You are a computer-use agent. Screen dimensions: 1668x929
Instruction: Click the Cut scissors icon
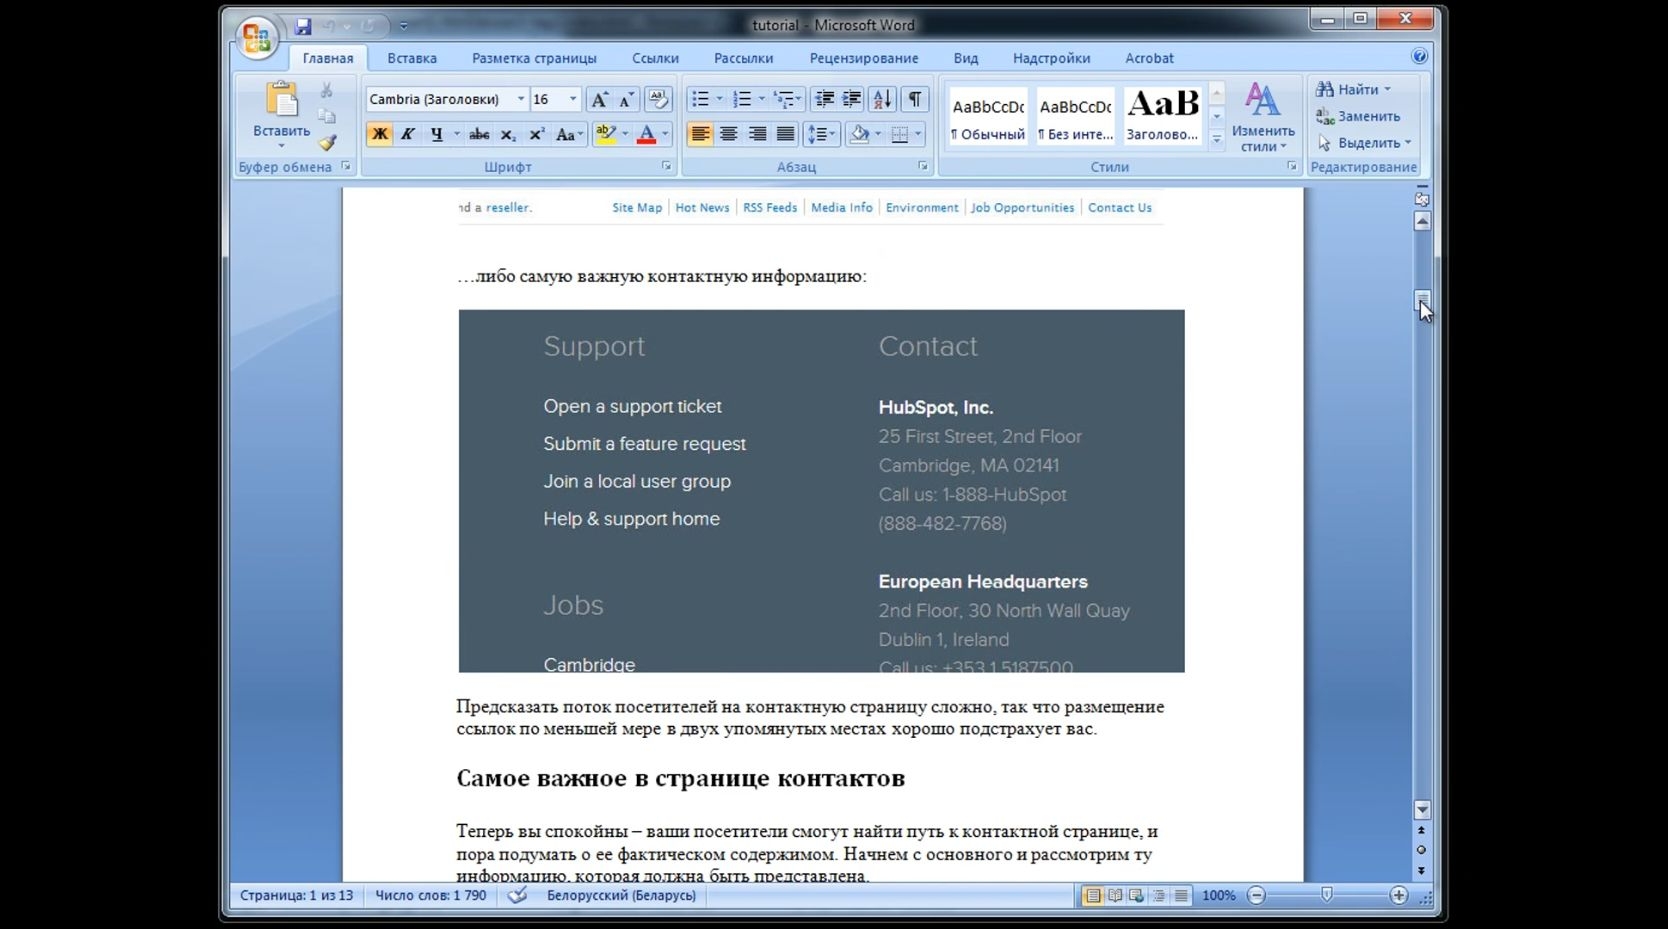pos(326,91)
